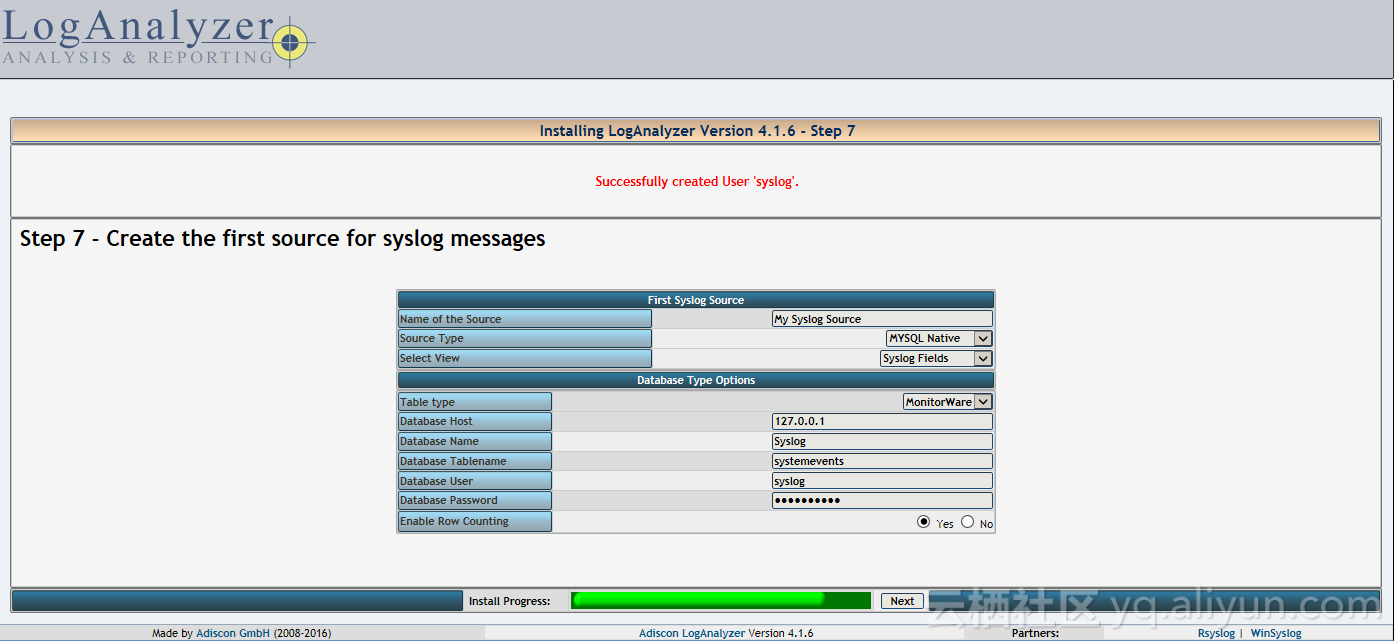The width and height of the screenshot is (1395, 641).
Task: Click the 'Database Name' label
Action: coord(475,441)
